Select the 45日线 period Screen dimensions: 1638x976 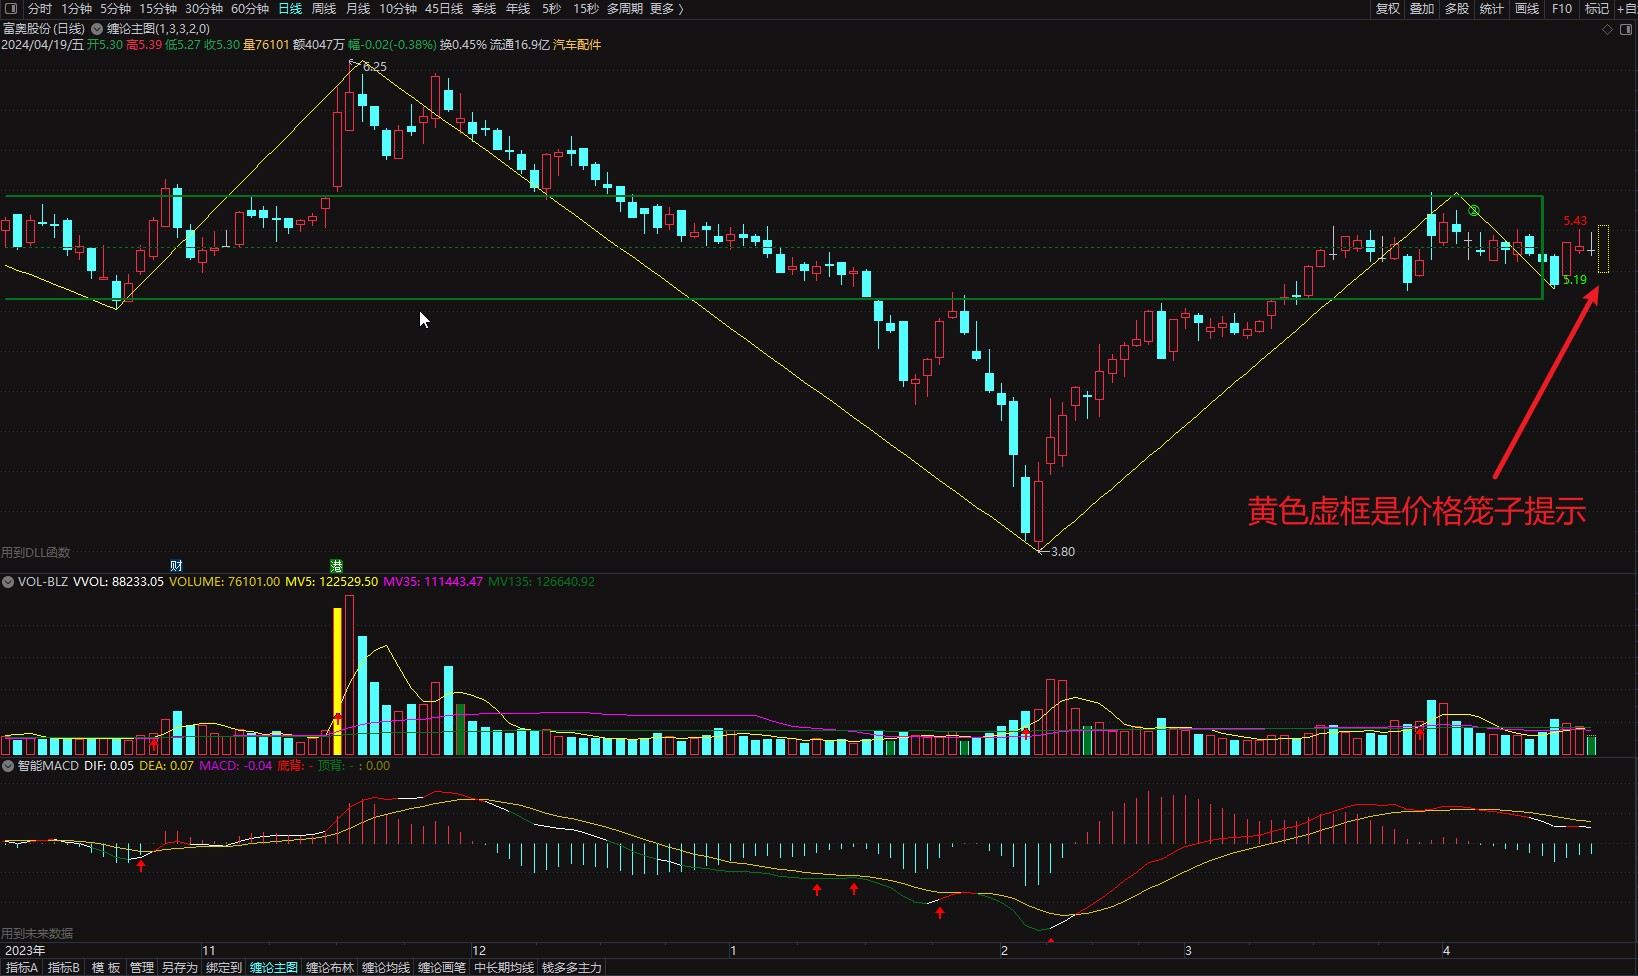444,8
